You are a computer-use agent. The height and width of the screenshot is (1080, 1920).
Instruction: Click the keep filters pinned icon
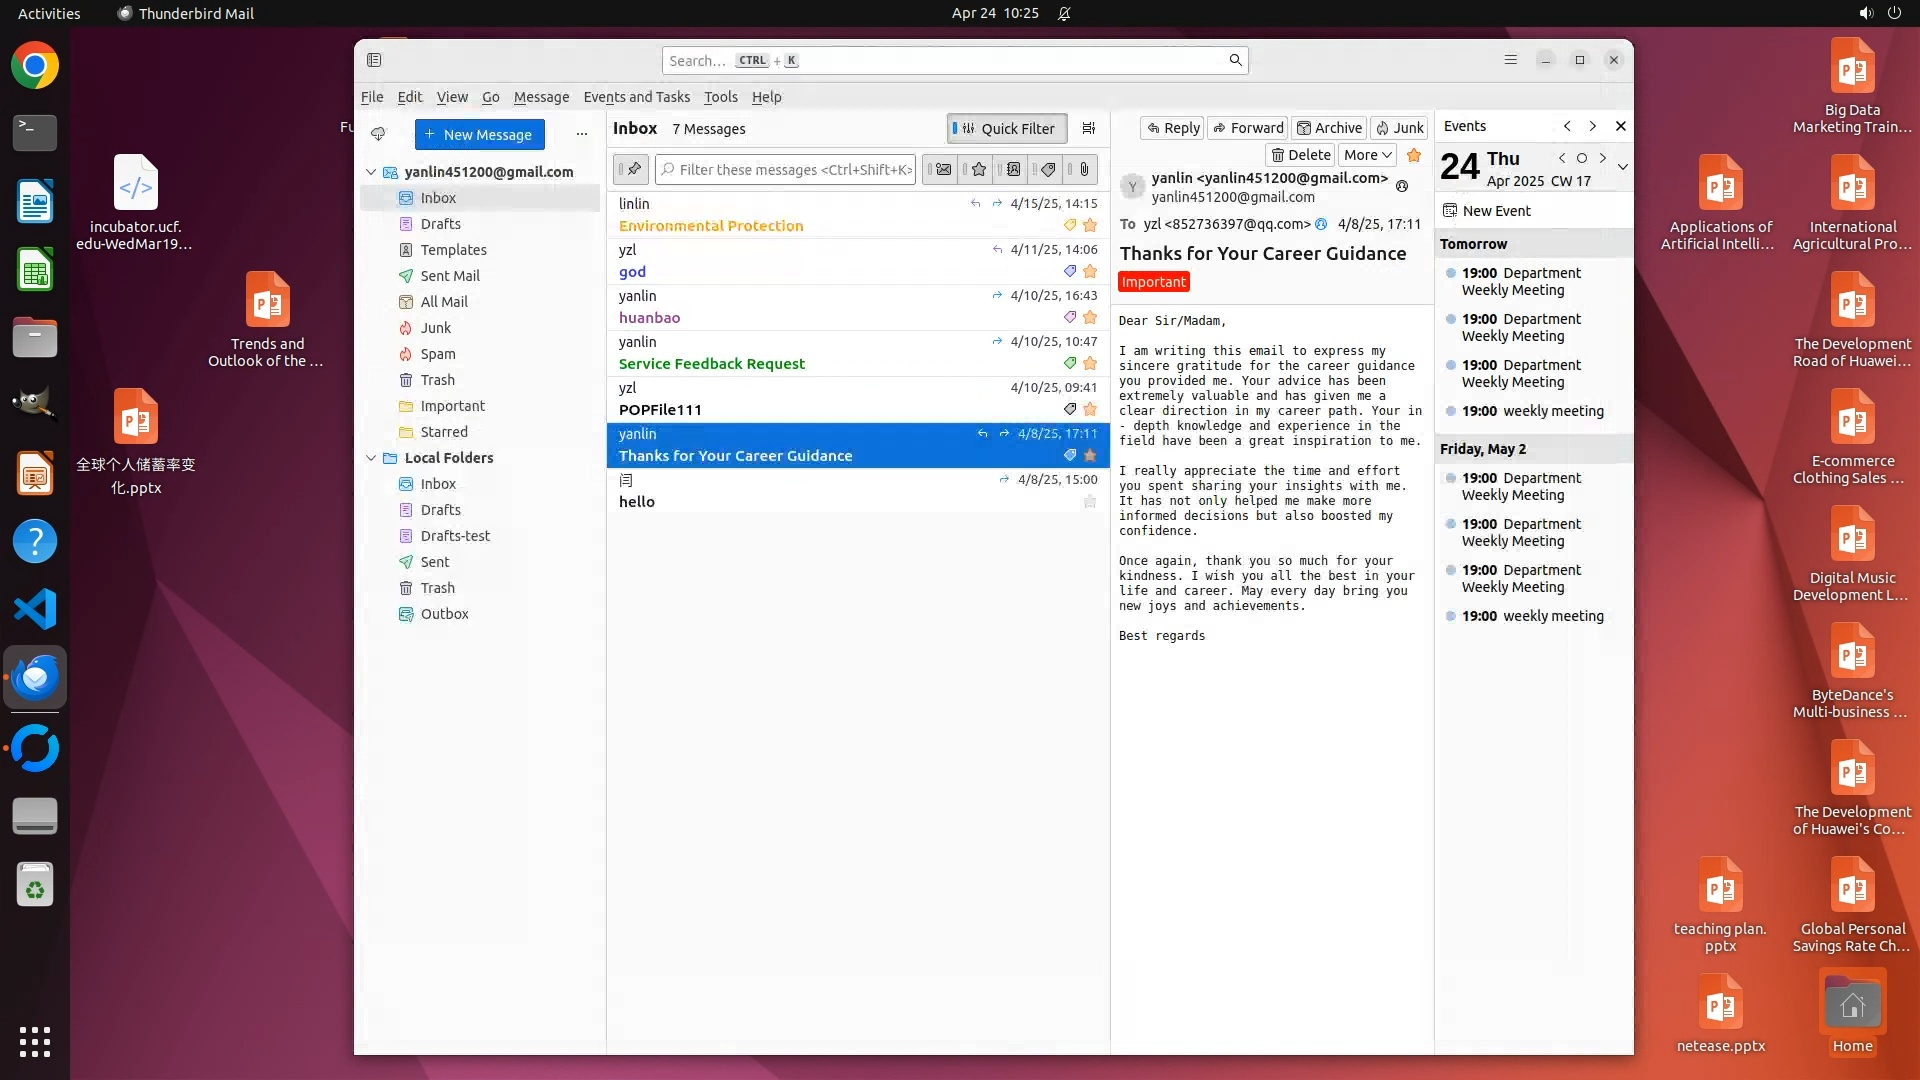(632, 169)
